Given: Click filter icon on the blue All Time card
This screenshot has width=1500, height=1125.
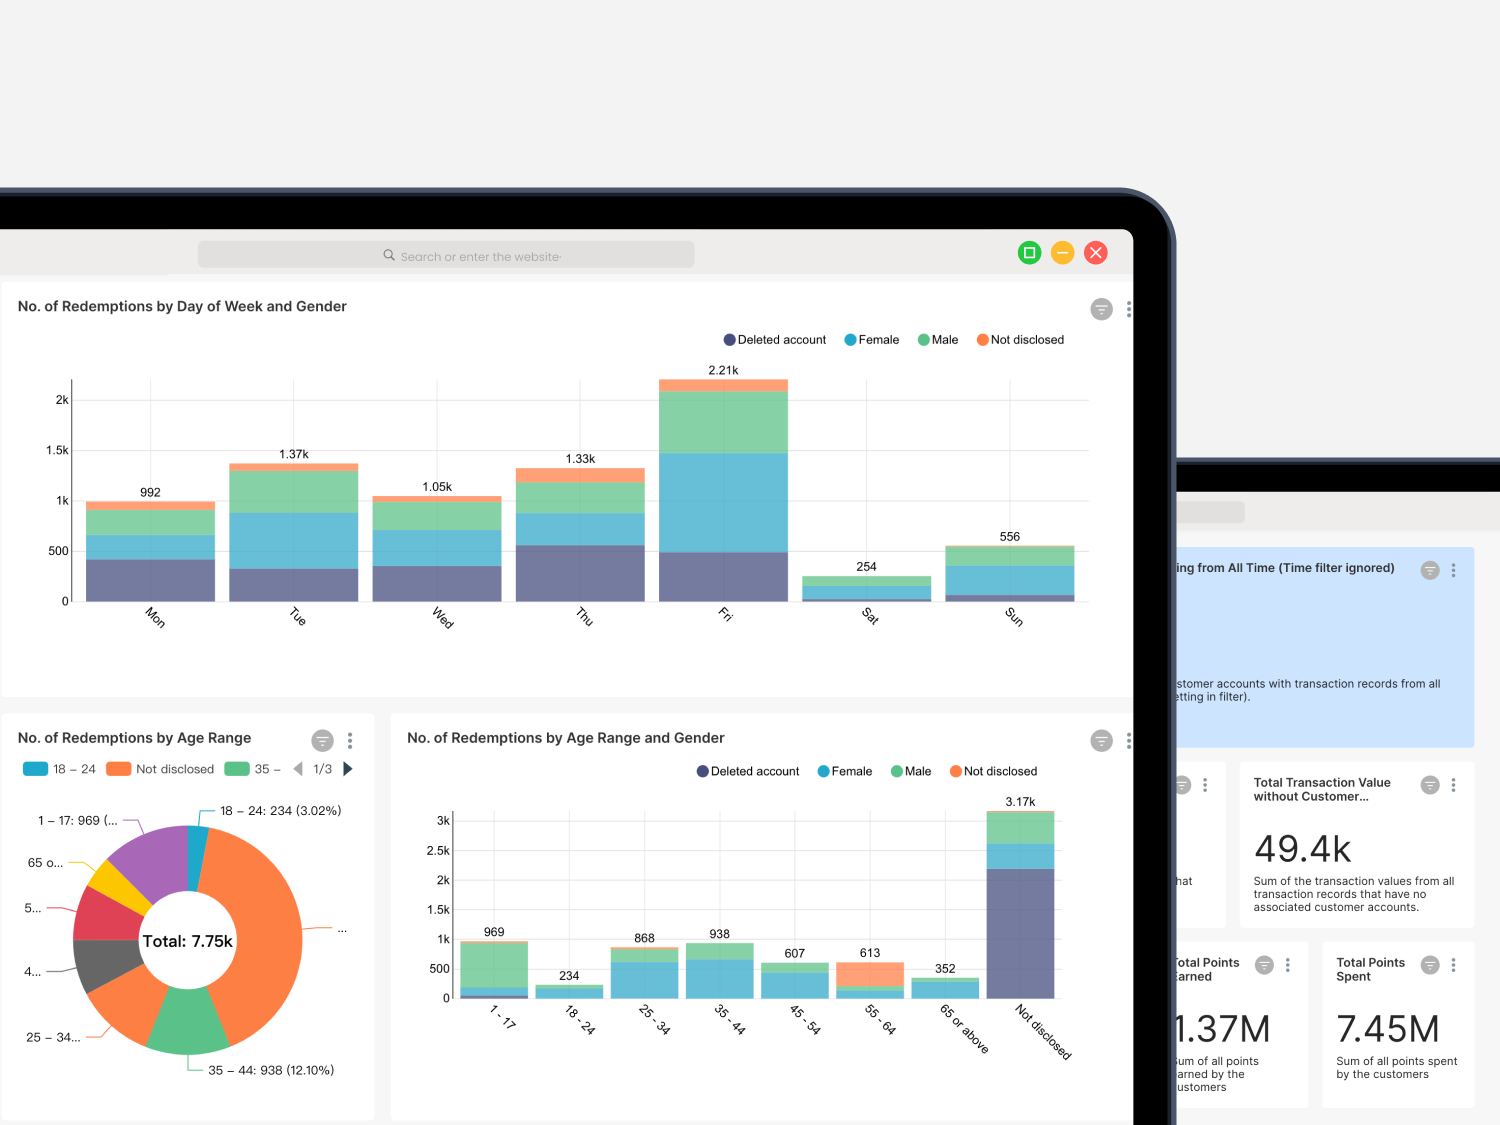Looking at the screenshot, I should coord(1430,570).
